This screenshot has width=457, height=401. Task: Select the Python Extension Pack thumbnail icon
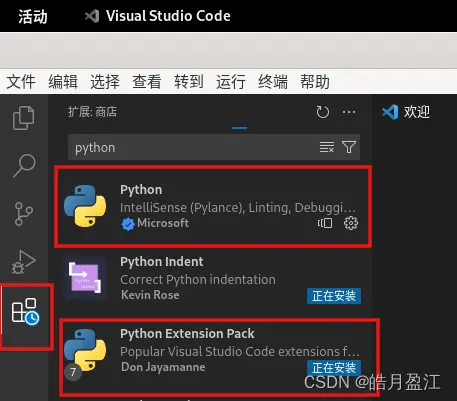click(85, 351)
